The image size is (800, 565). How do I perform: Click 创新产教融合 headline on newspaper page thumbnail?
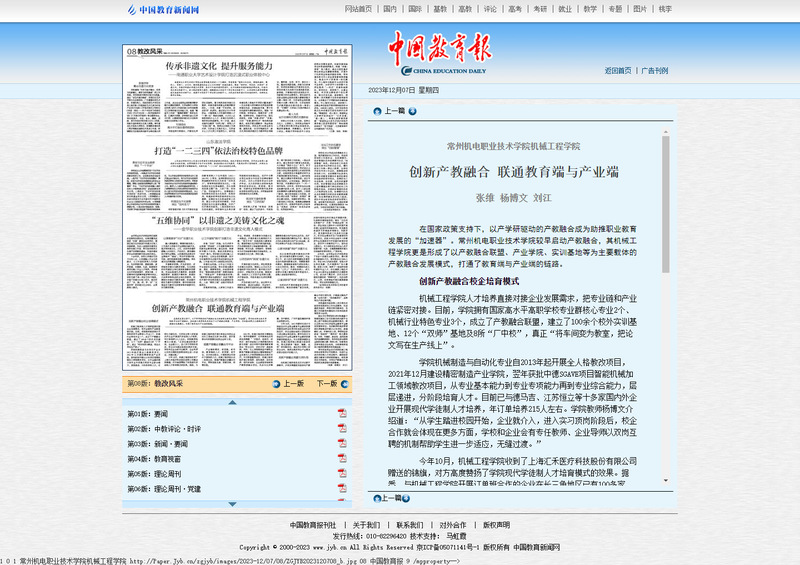click(x=217, y=309)
